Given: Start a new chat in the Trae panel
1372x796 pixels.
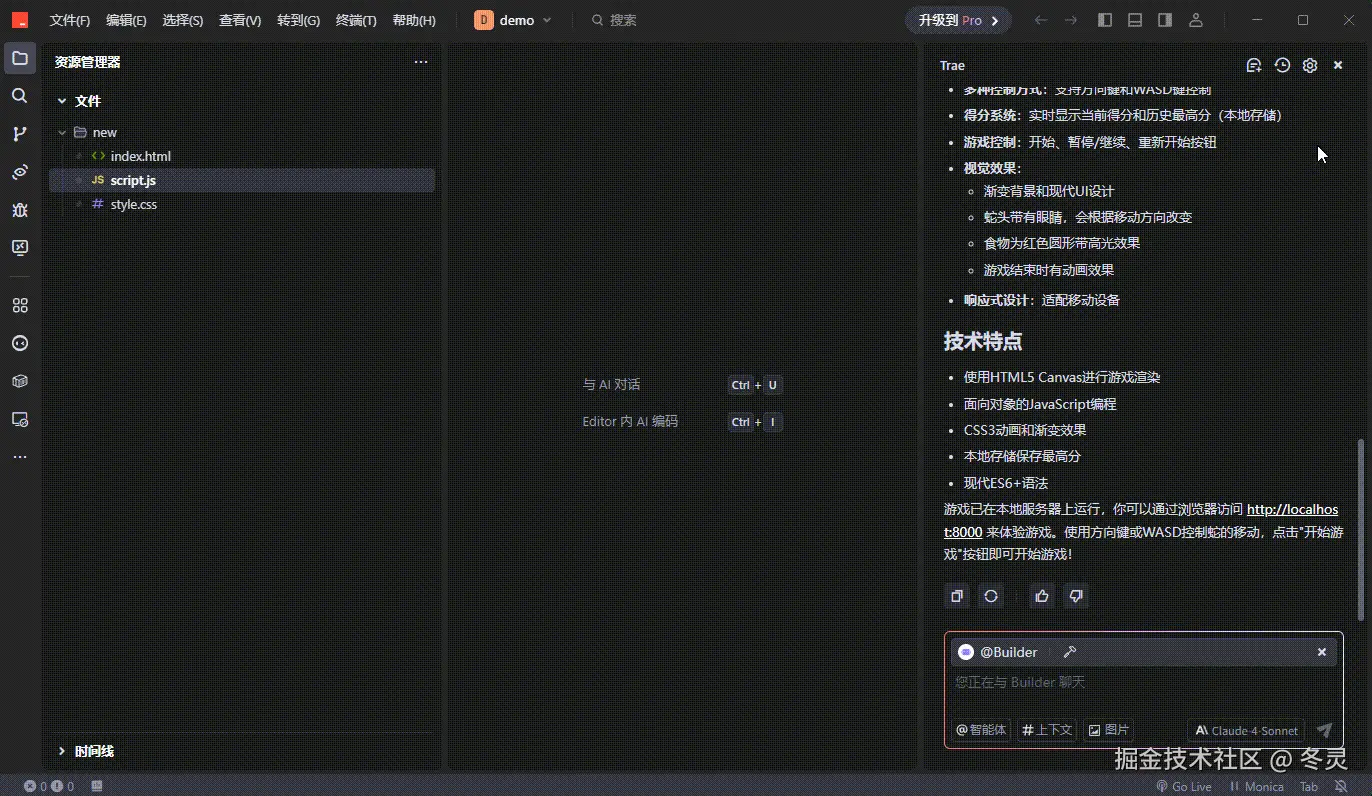Looking at the screenshot, I should [1254, 65].
